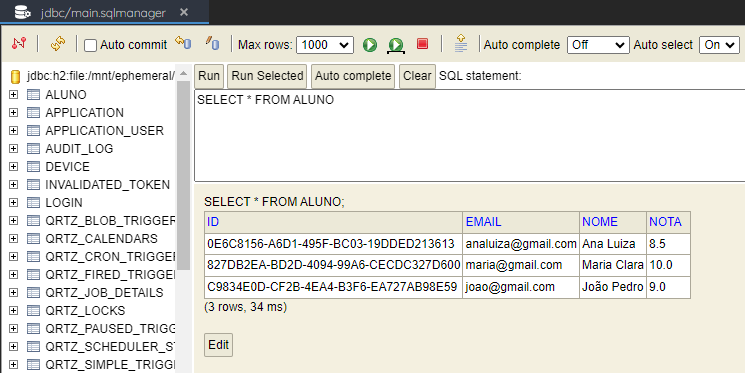Open the Auto complete Off dropdown
The height and width of the screenshot is (373, 745).
point(598,45)
